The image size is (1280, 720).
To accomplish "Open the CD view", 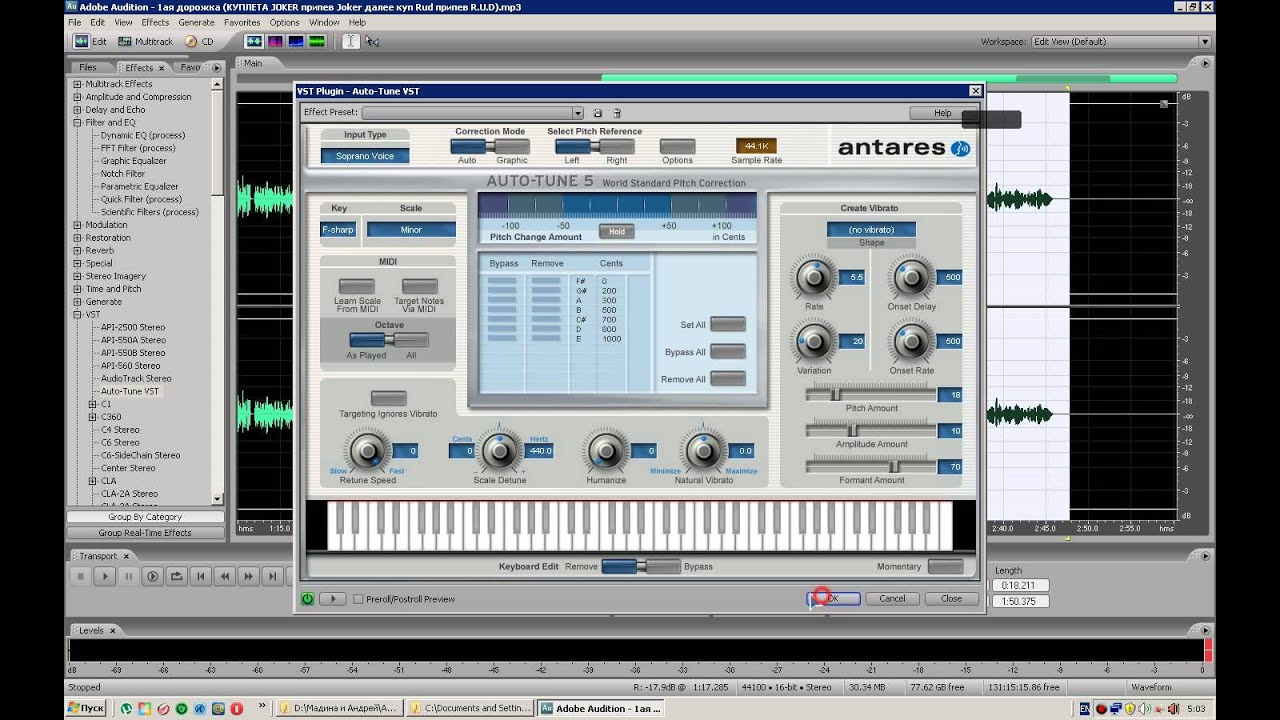I will click(200, 41).
